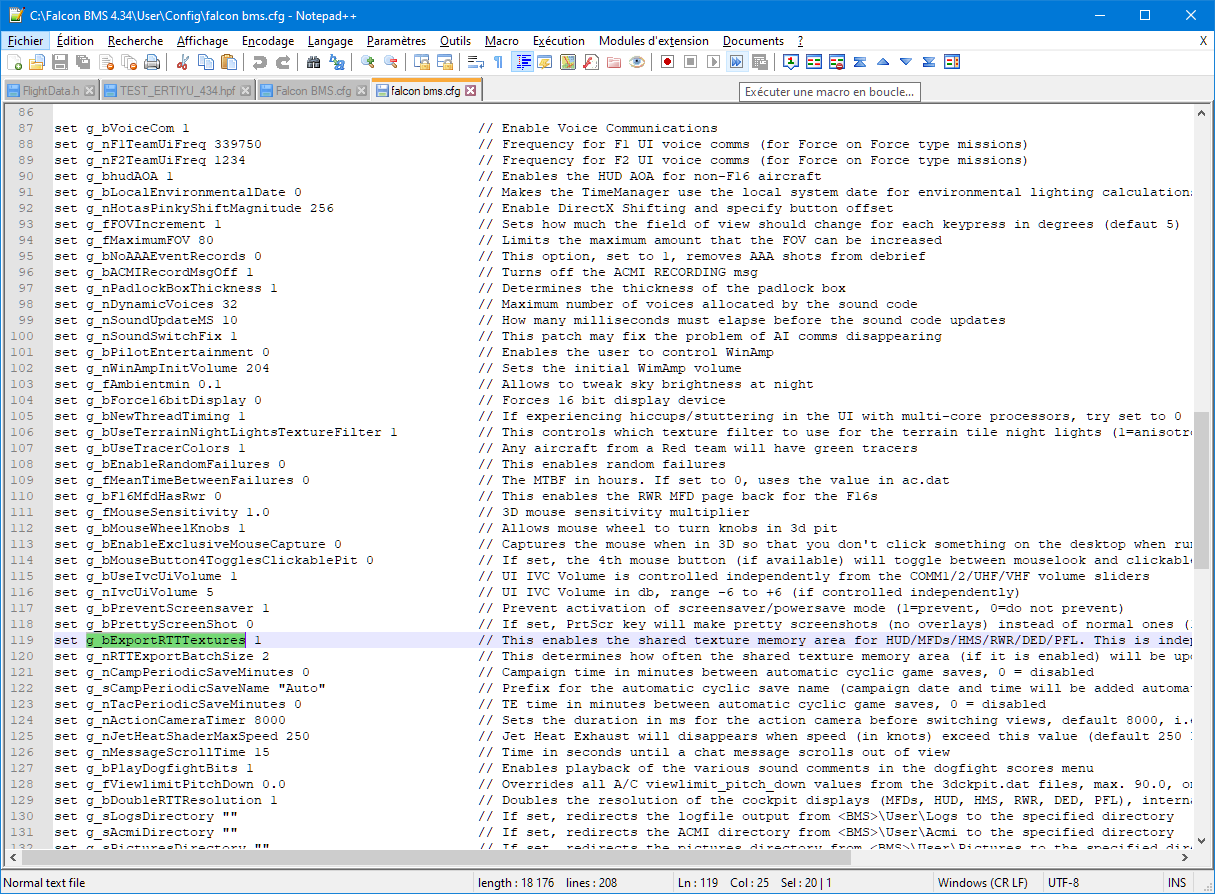Viewport: 1215px width, 894px height.
Task: Open the Édition menu
Action: 75,41
